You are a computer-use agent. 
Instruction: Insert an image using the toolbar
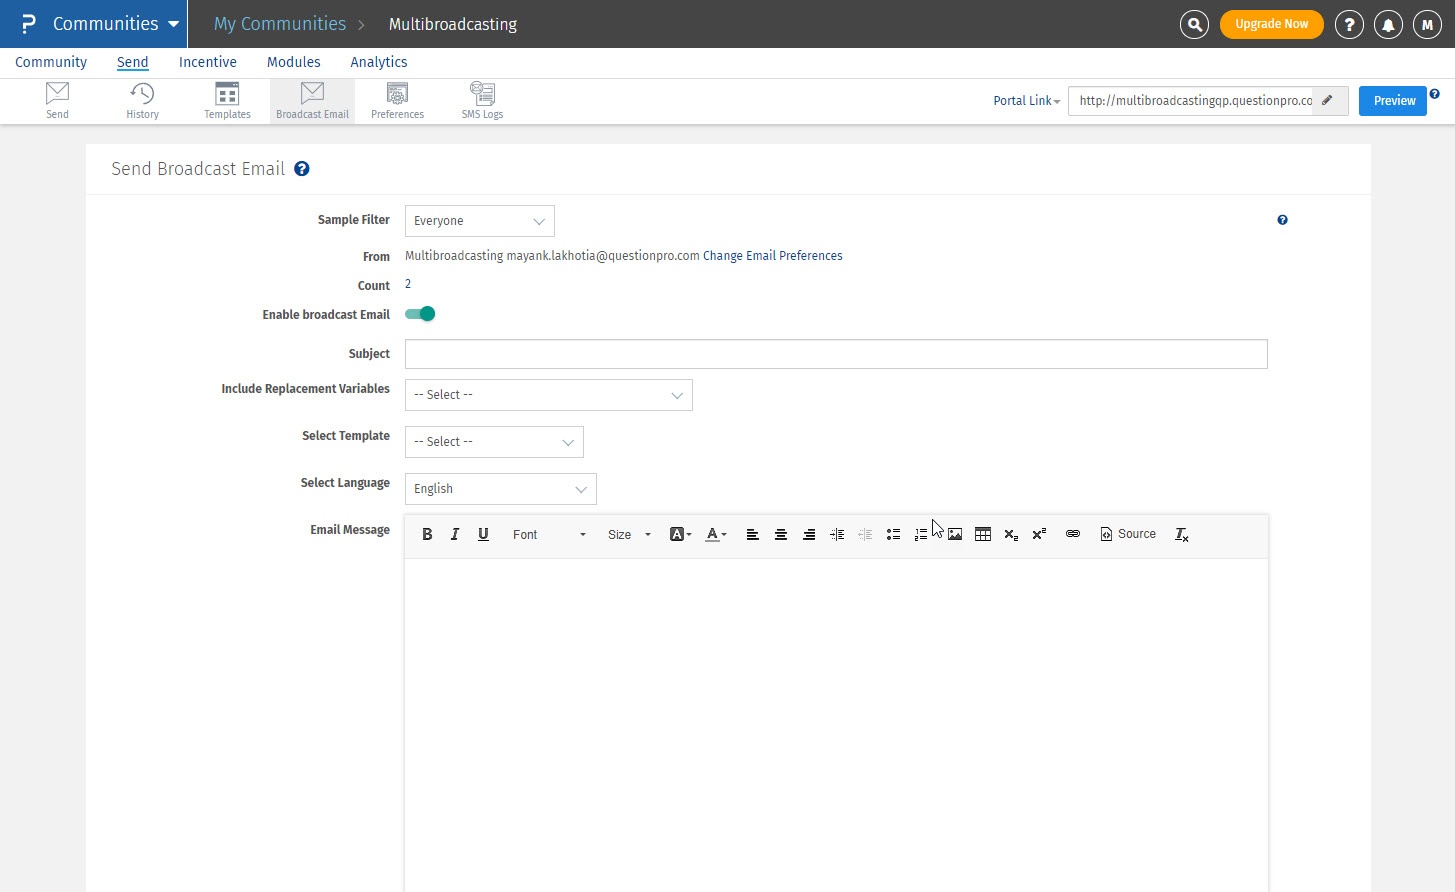point(955,534)
